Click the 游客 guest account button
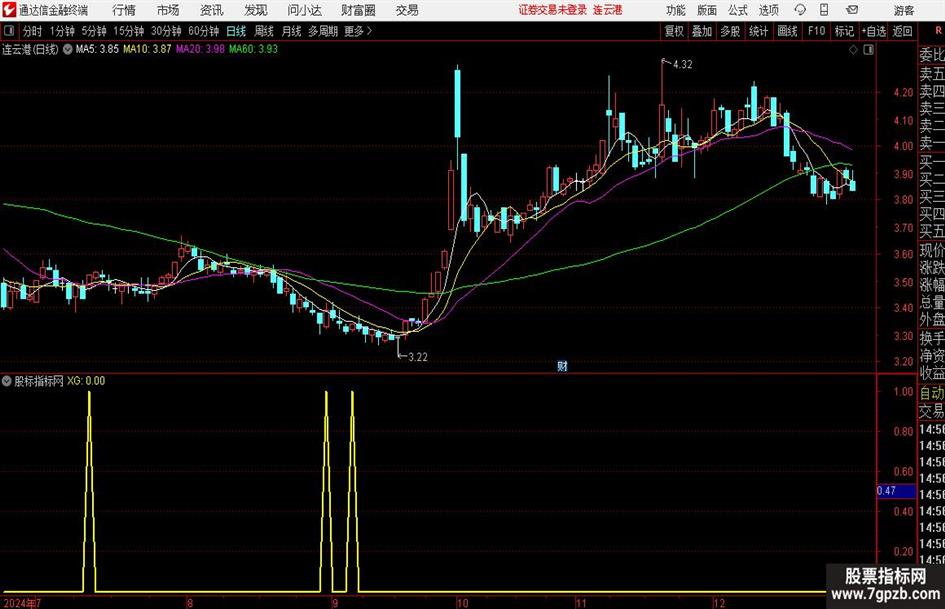Viewport: 945px width, 609px height. (903, 10)
